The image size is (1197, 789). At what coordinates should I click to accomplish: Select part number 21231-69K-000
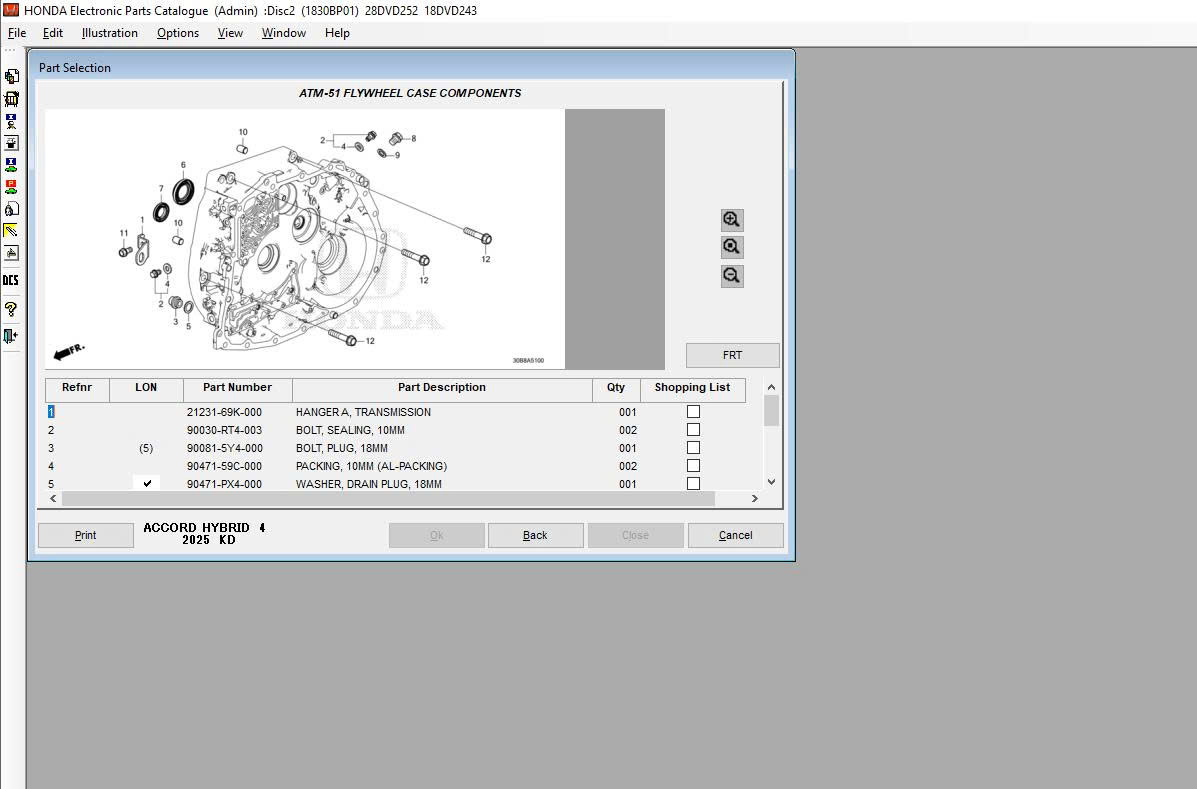224,412
